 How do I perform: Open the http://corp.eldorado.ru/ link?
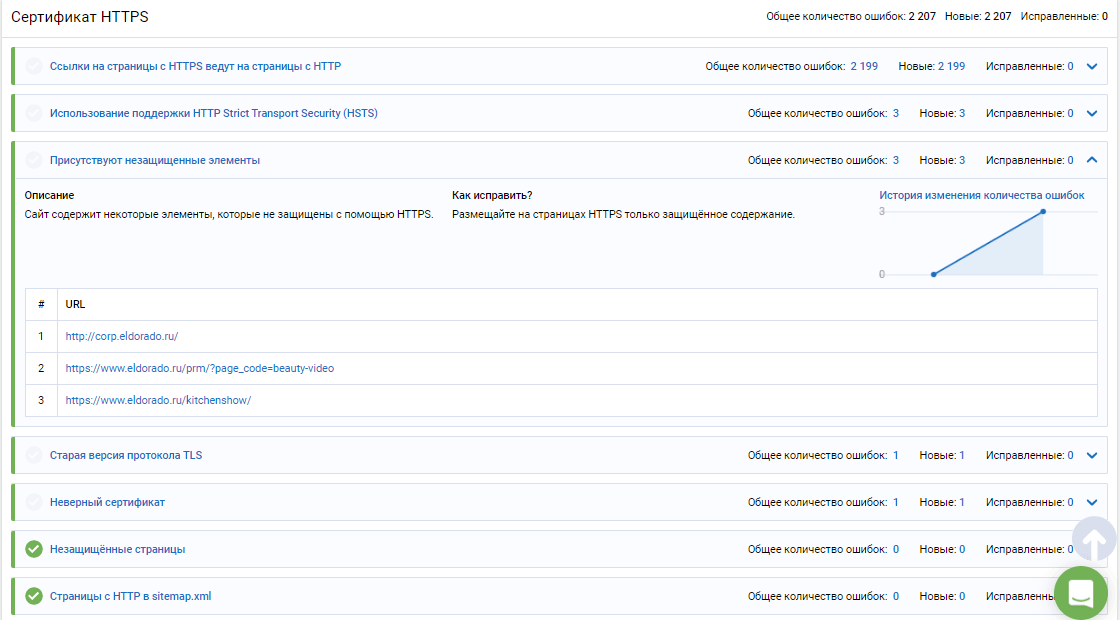121,336
